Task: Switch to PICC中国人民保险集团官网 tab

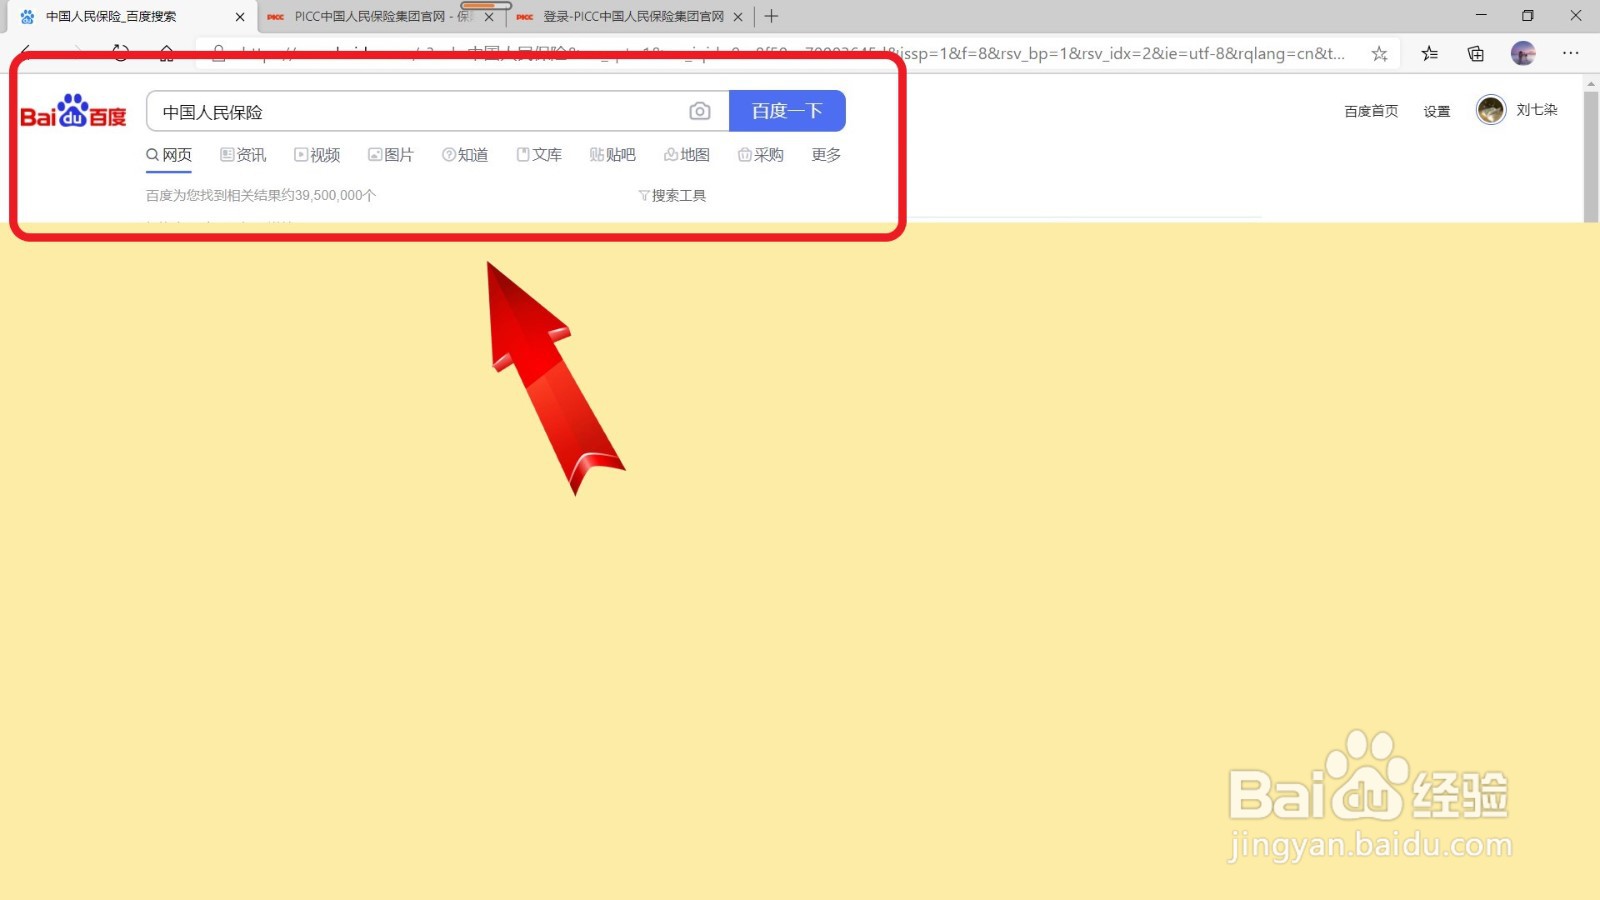Action: tap(381, 17)
